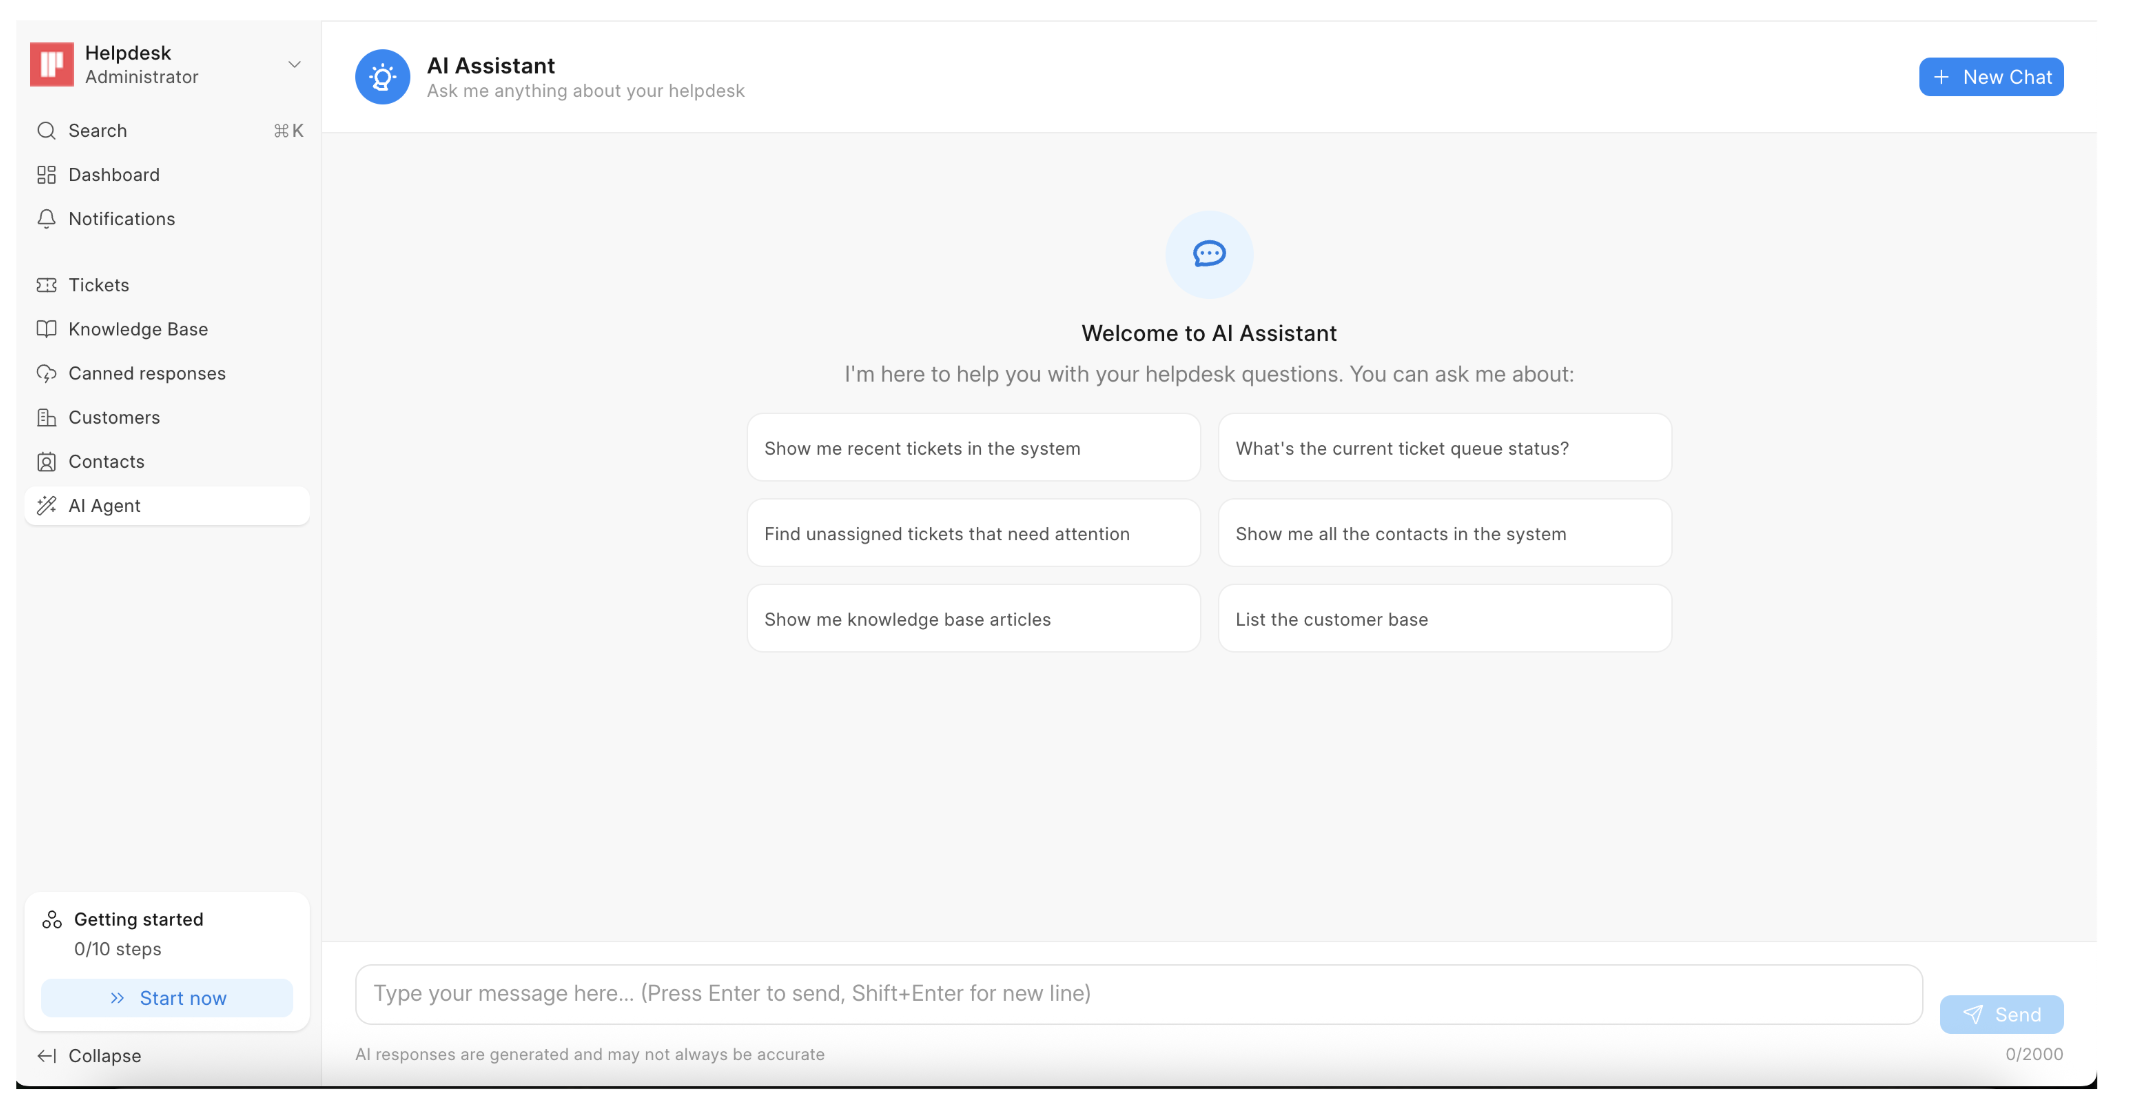Click the Canned responses icon

click(46, 373)
